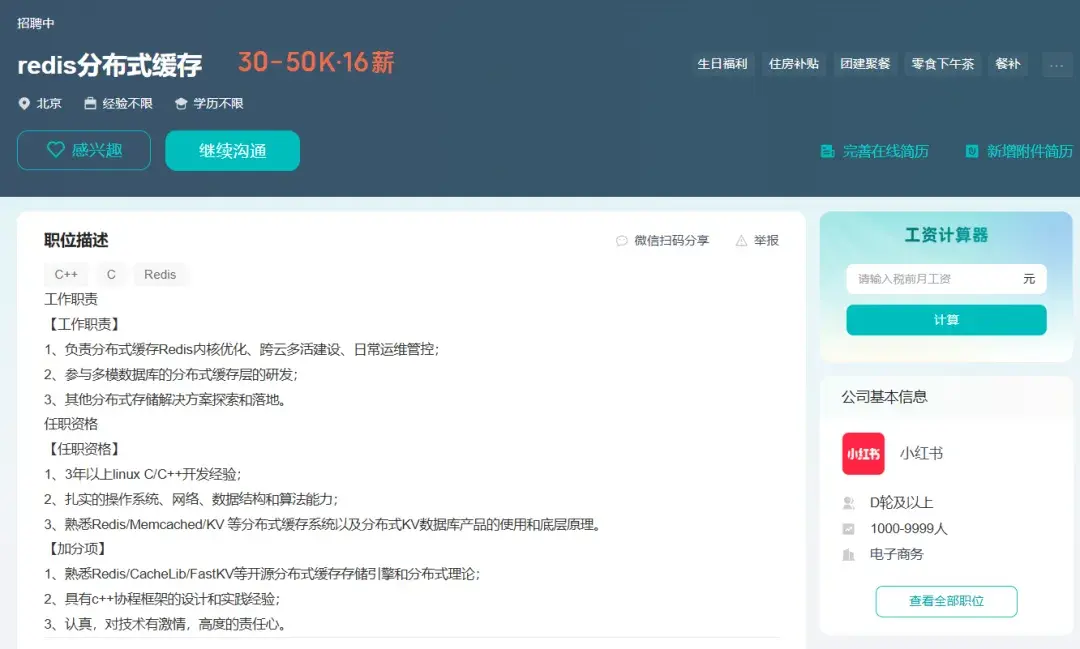Click the location pin icon beside 北京
Image resolution: width=1080 pixels, height=649 pixels.
pos(23,102)
